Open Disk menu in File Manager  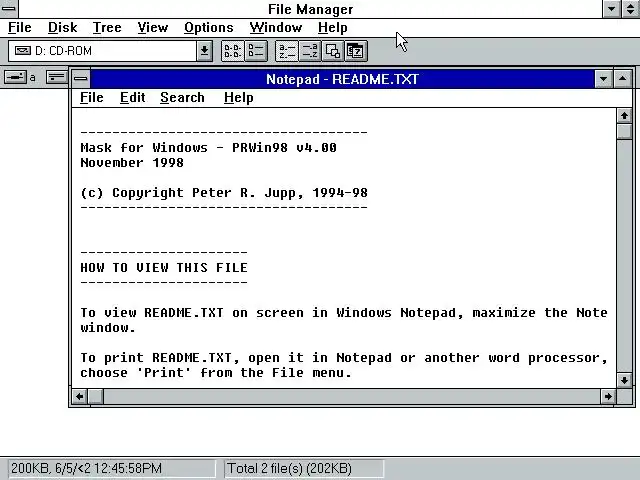[62, 27]
